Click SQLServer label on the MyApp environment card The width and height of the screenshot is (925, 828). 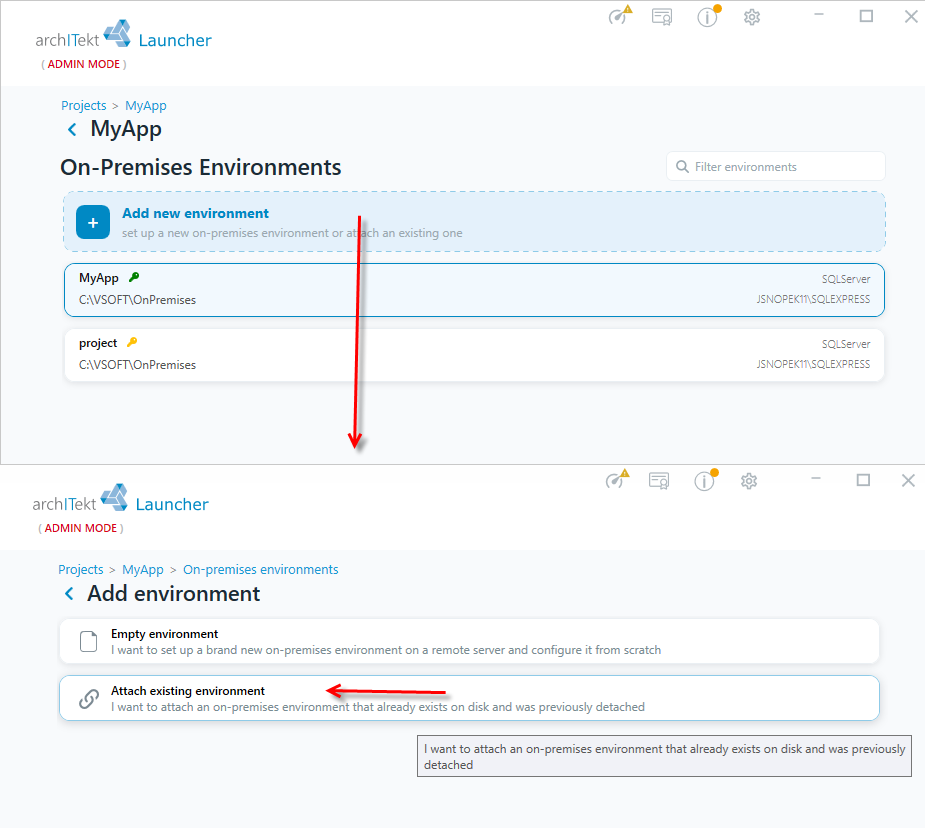(x=846, y=279)
